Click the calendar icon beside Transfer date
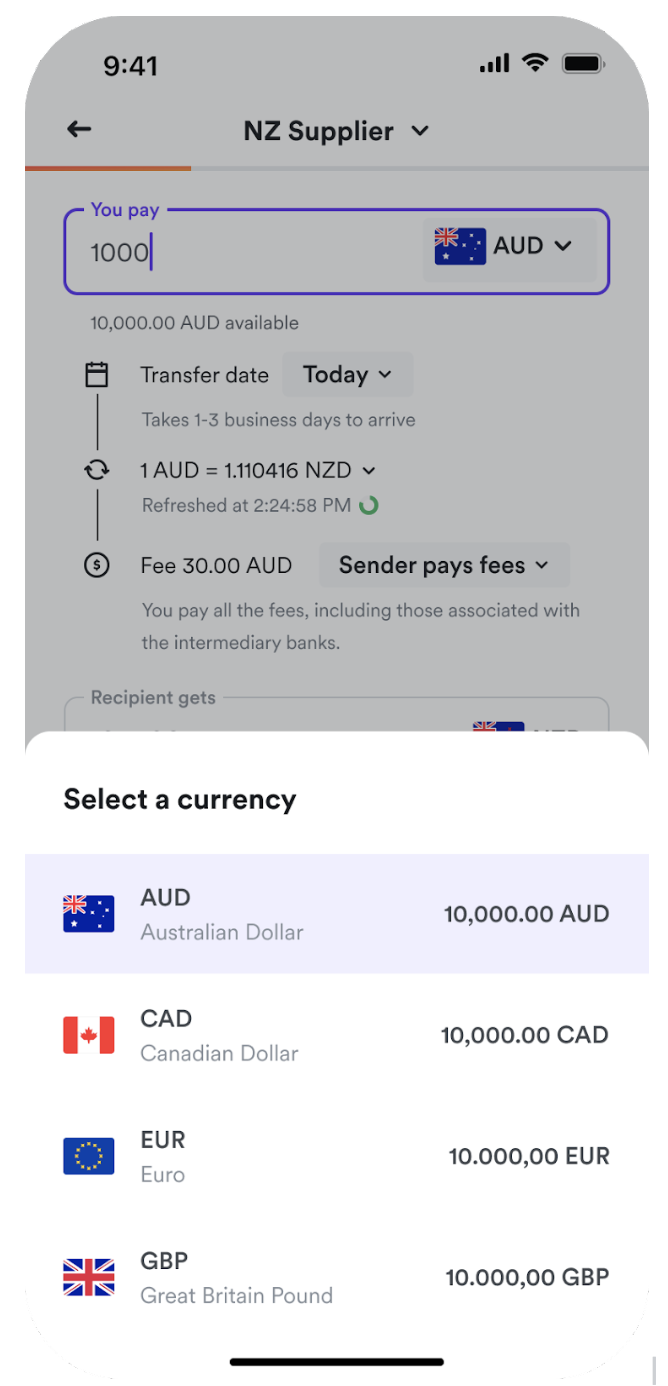This screenshot has width=668, height=1386. click(x=97, y=375)
